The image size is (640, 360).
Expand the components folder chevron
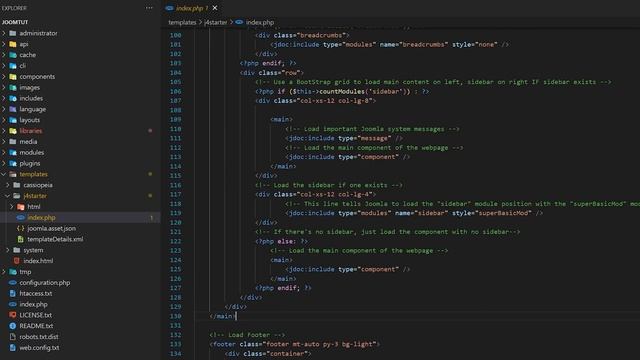tap(4, 76)
